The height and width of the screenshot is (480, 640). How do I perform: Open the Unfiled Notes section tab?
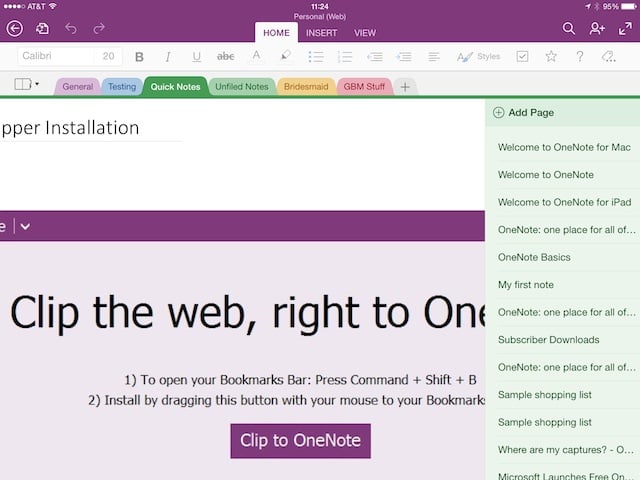(x=242, y=87)
